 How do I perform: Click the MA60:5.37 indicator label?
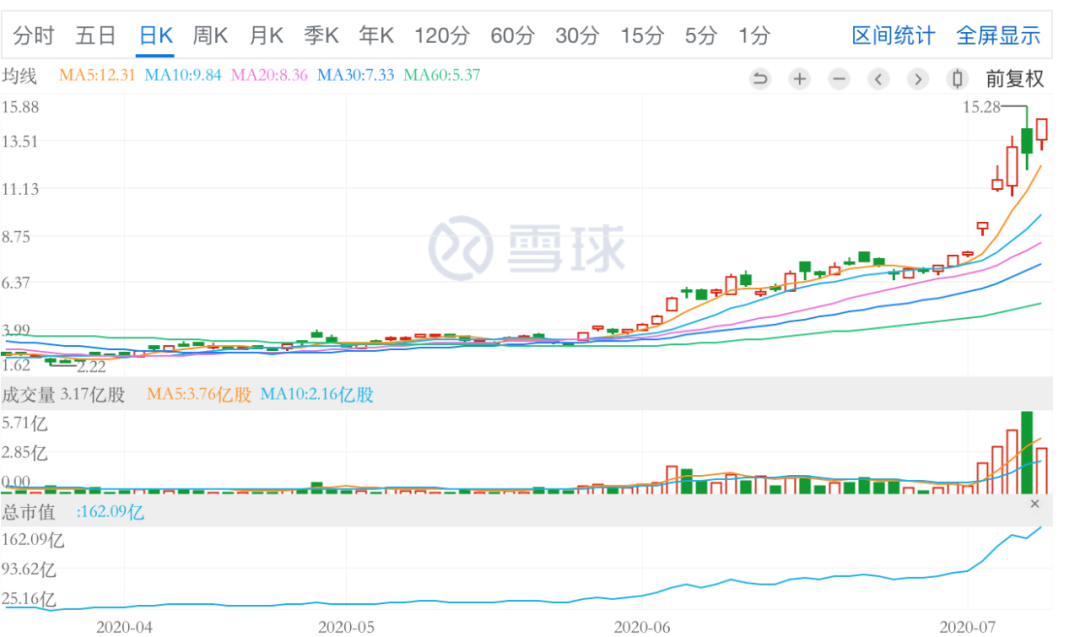[x=442, y=75]
